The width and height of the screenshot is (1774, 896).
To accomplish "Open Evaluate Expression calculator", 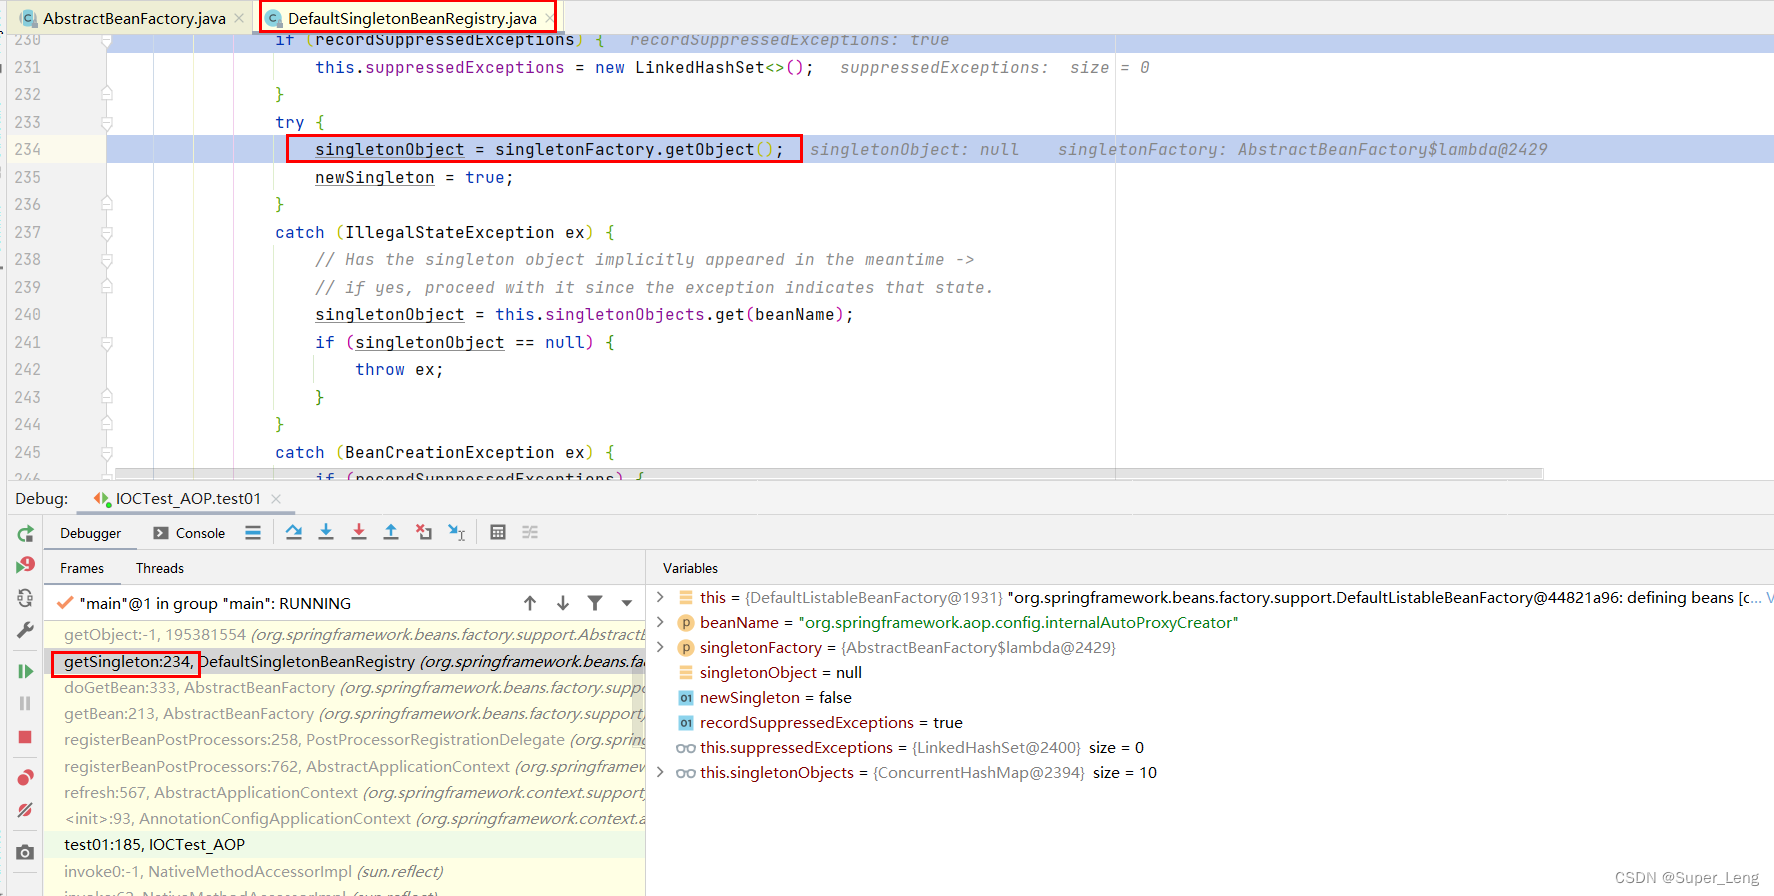I will (x=498, y=532).
